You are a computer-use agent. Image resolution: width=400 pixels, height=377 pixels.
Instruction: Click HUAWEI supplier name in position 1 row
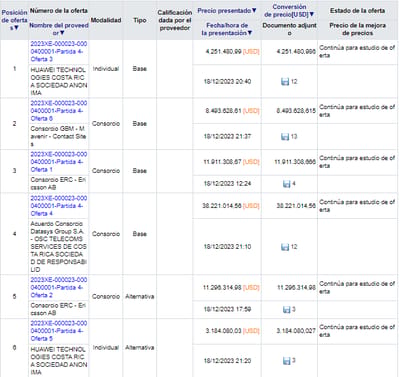pyautogui.click(x=59, y=81)
